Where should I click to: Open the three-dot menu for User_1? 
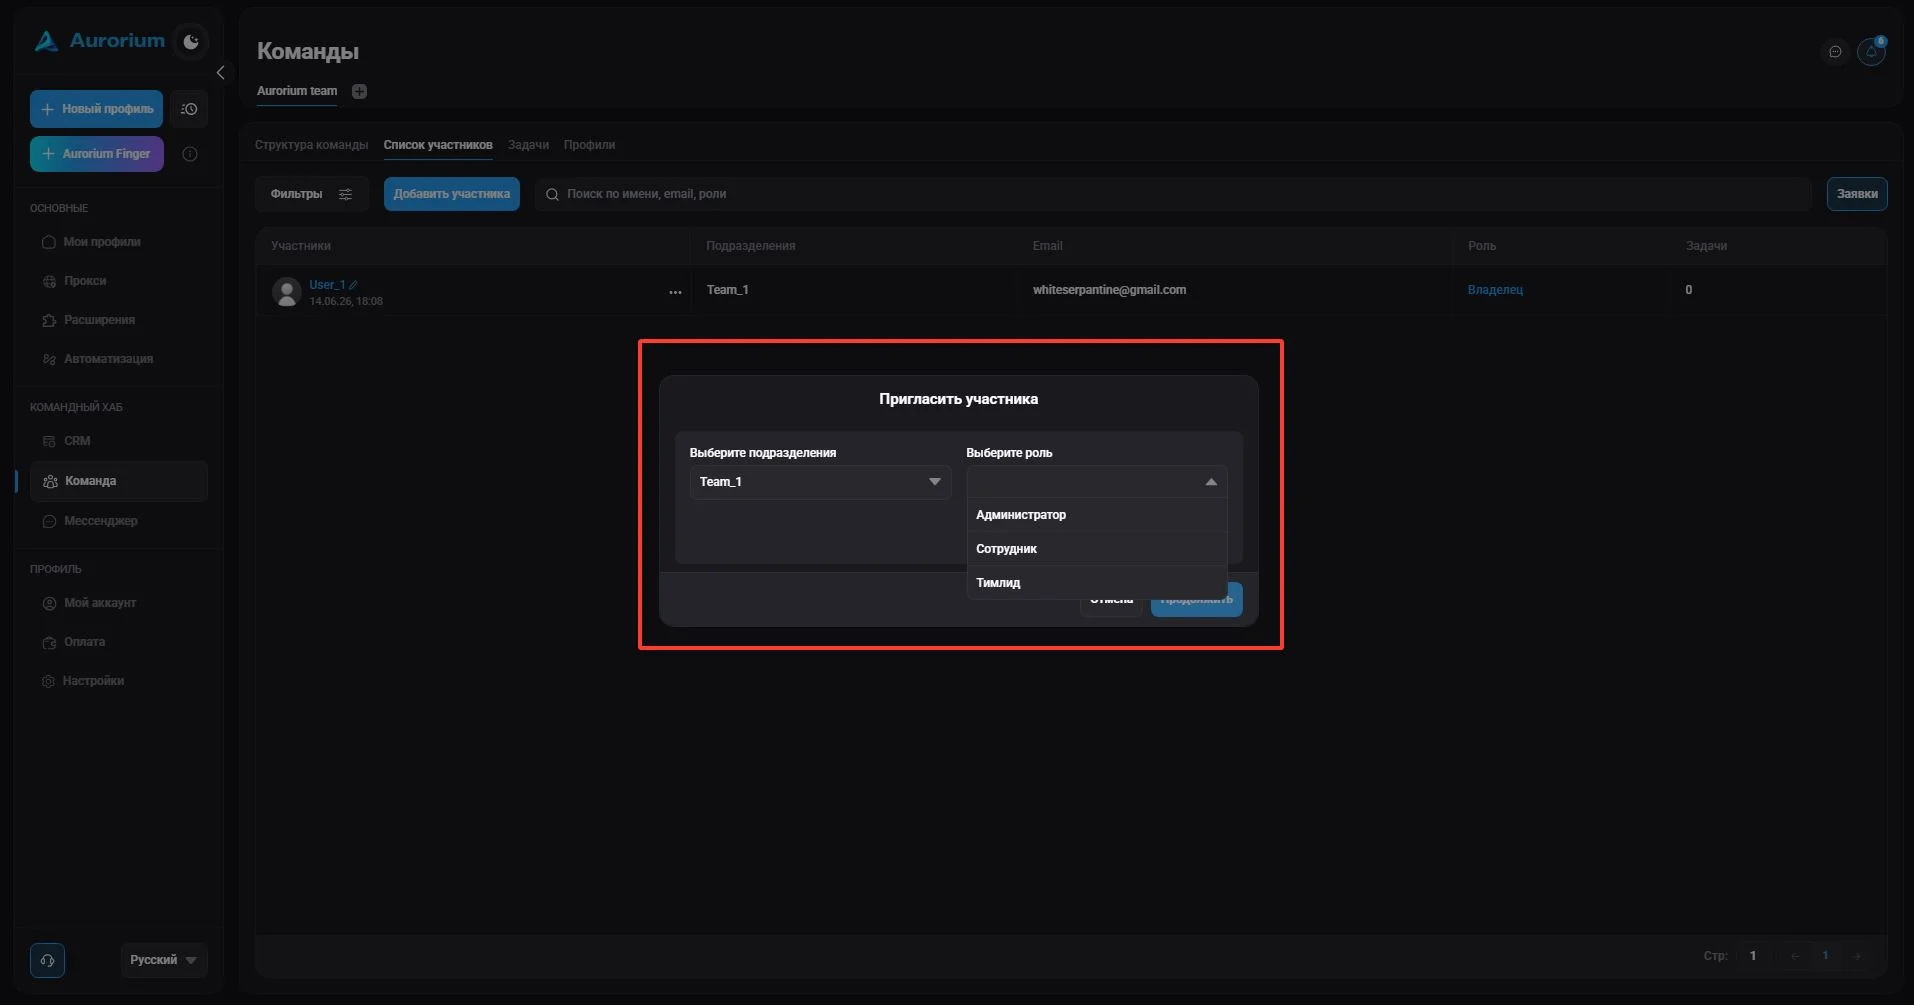click(675, 292)
